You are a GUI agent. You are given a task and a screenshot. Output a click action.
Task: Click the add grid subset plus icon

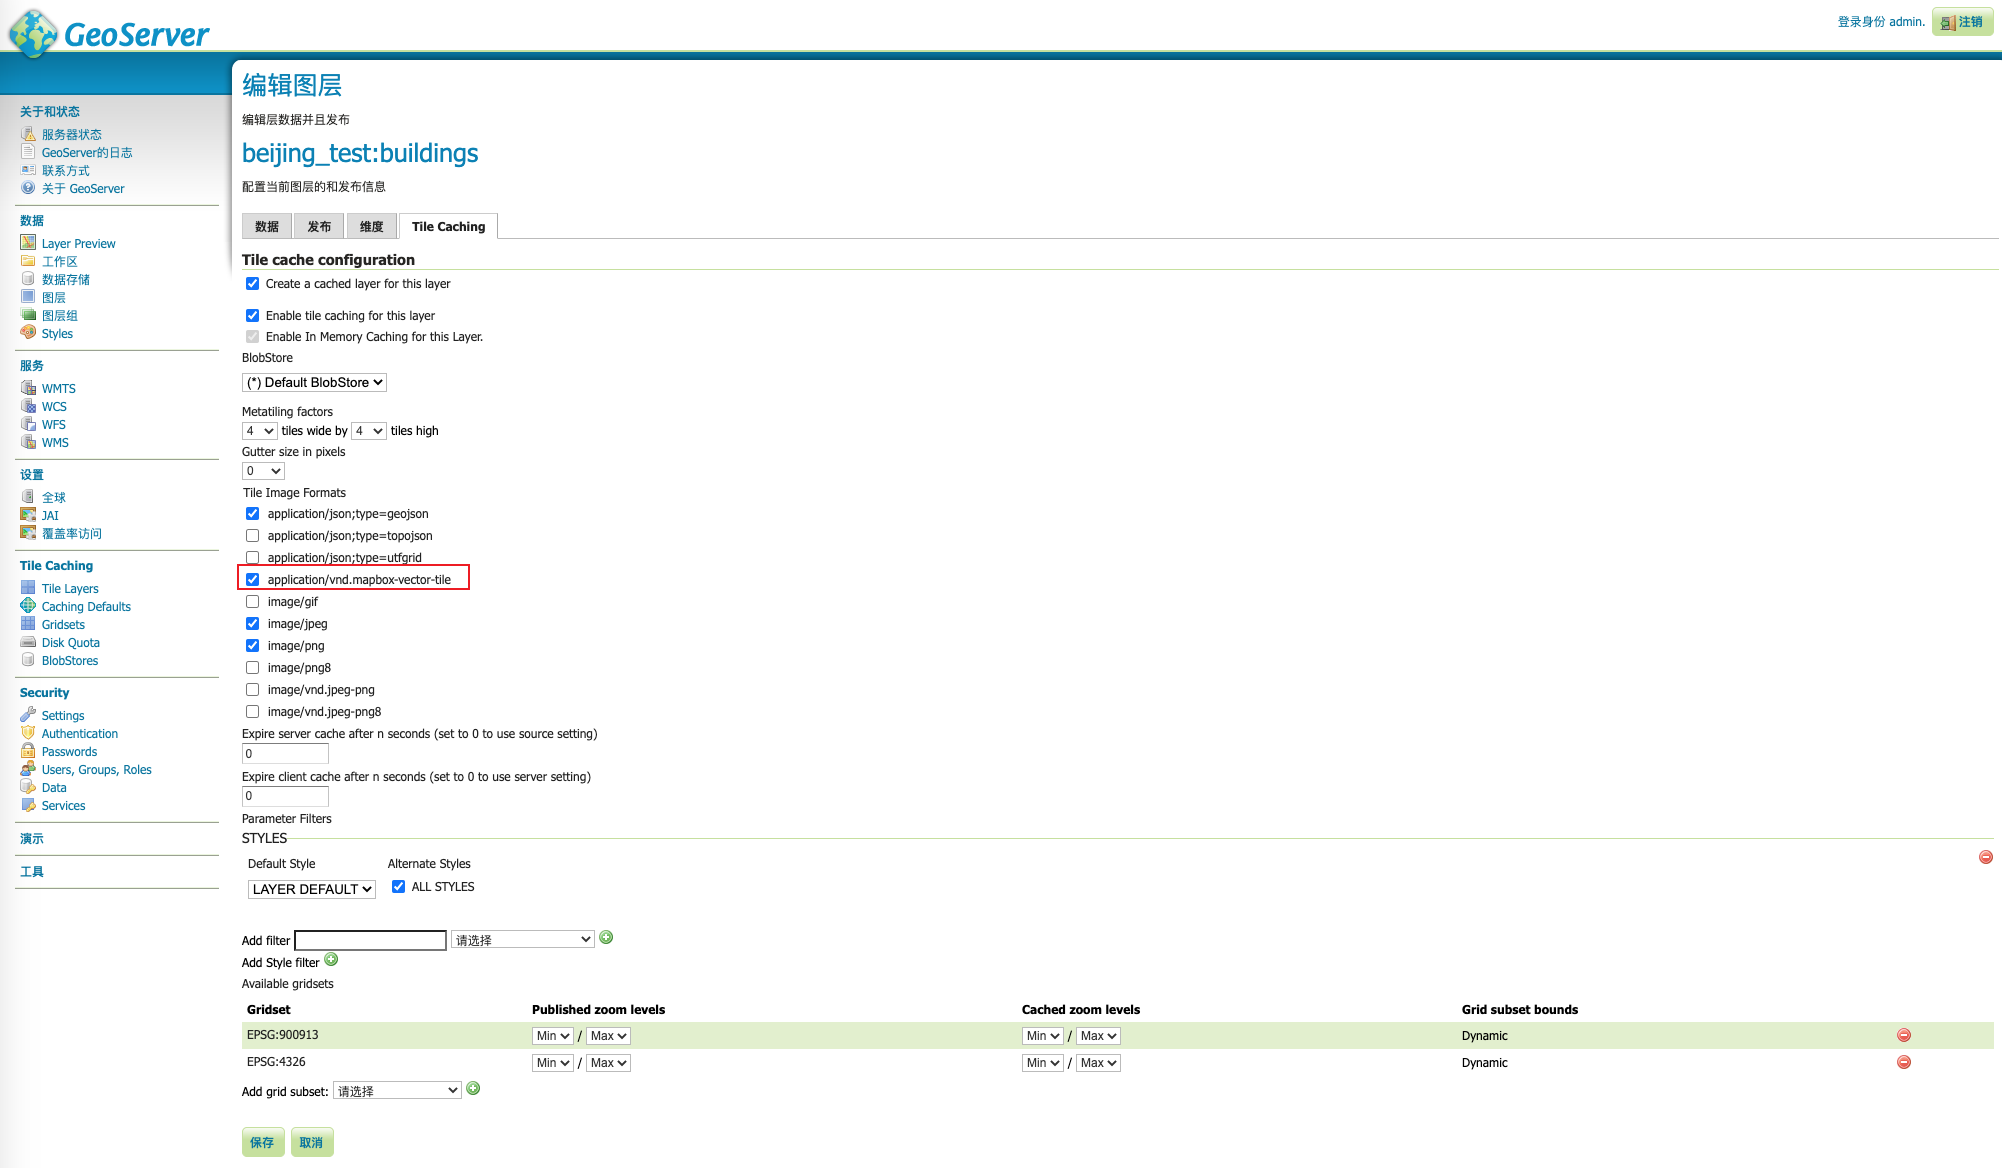pyautogui.click(x=473, y=1089)
